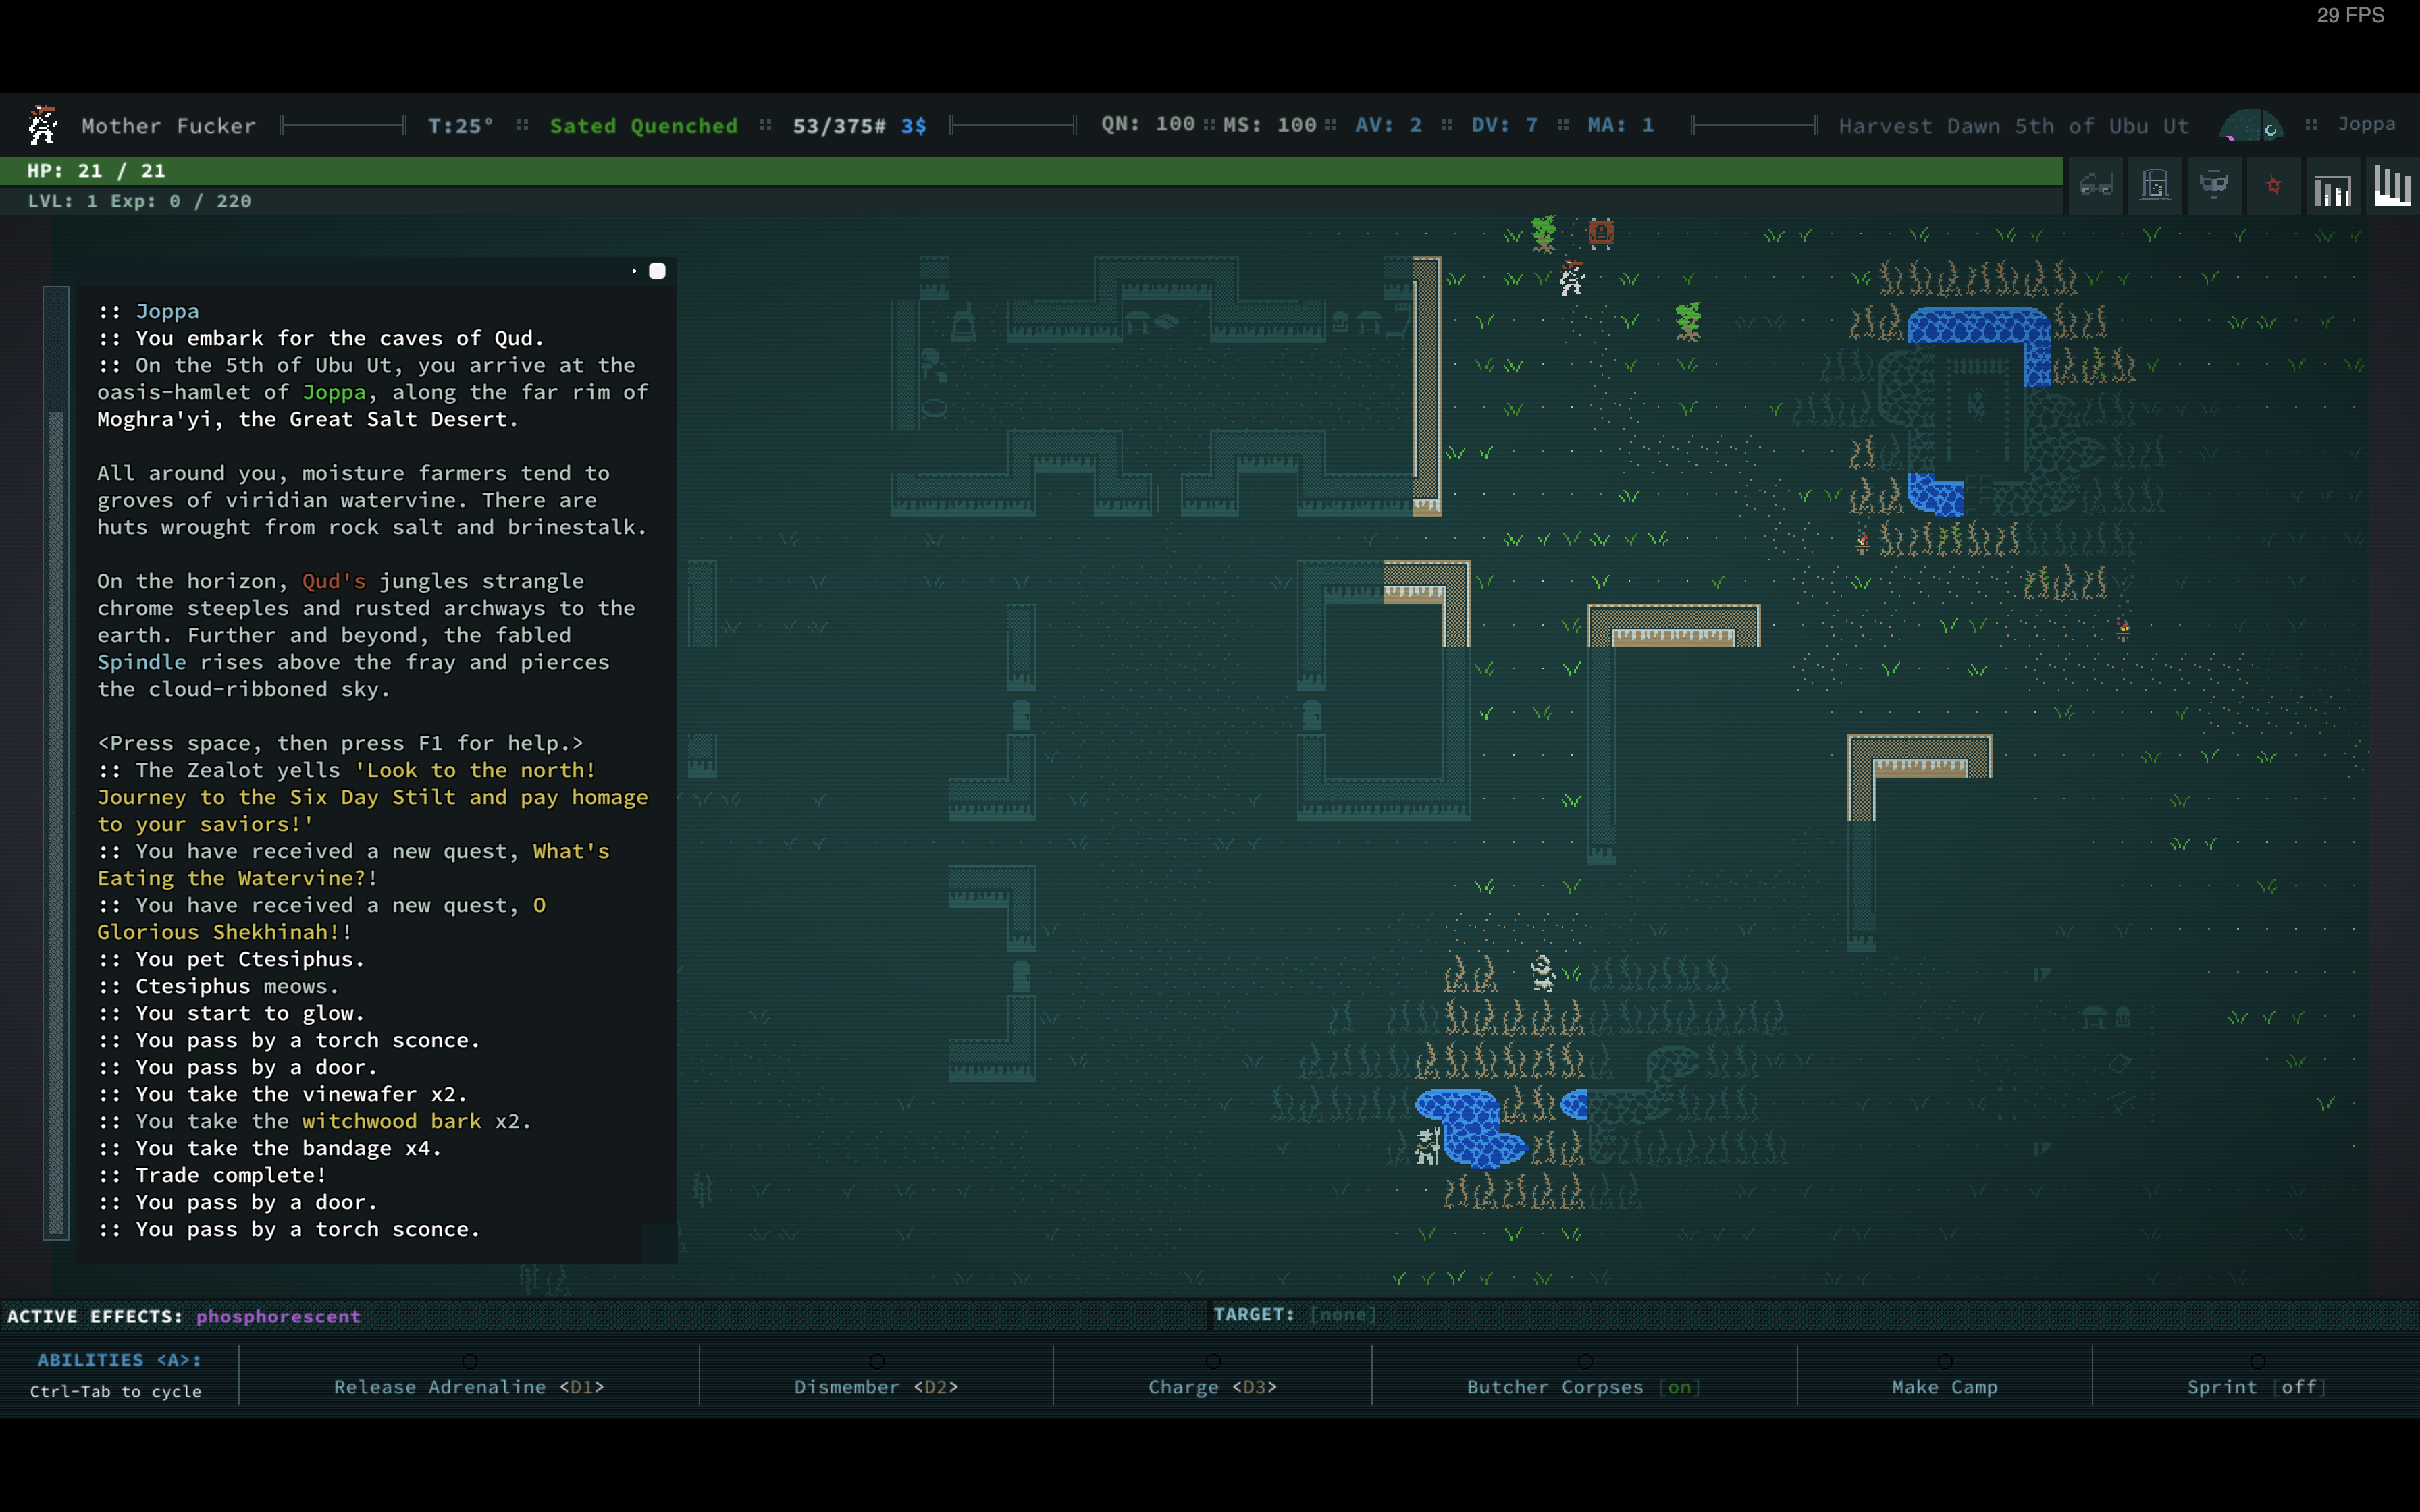2420x1512 pixels.
Task: Click the orange 'witchwood bark' log text
Action: [x=392, y=1121]
